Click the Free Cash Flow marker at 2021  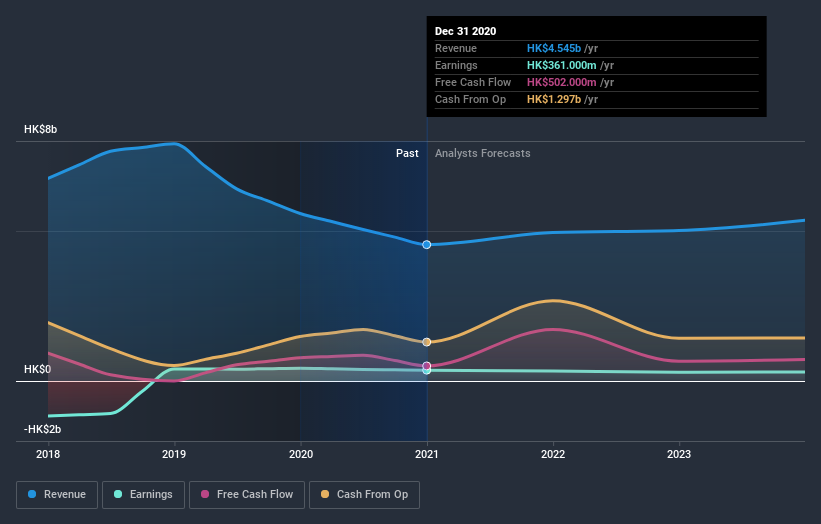coord(427,366)
